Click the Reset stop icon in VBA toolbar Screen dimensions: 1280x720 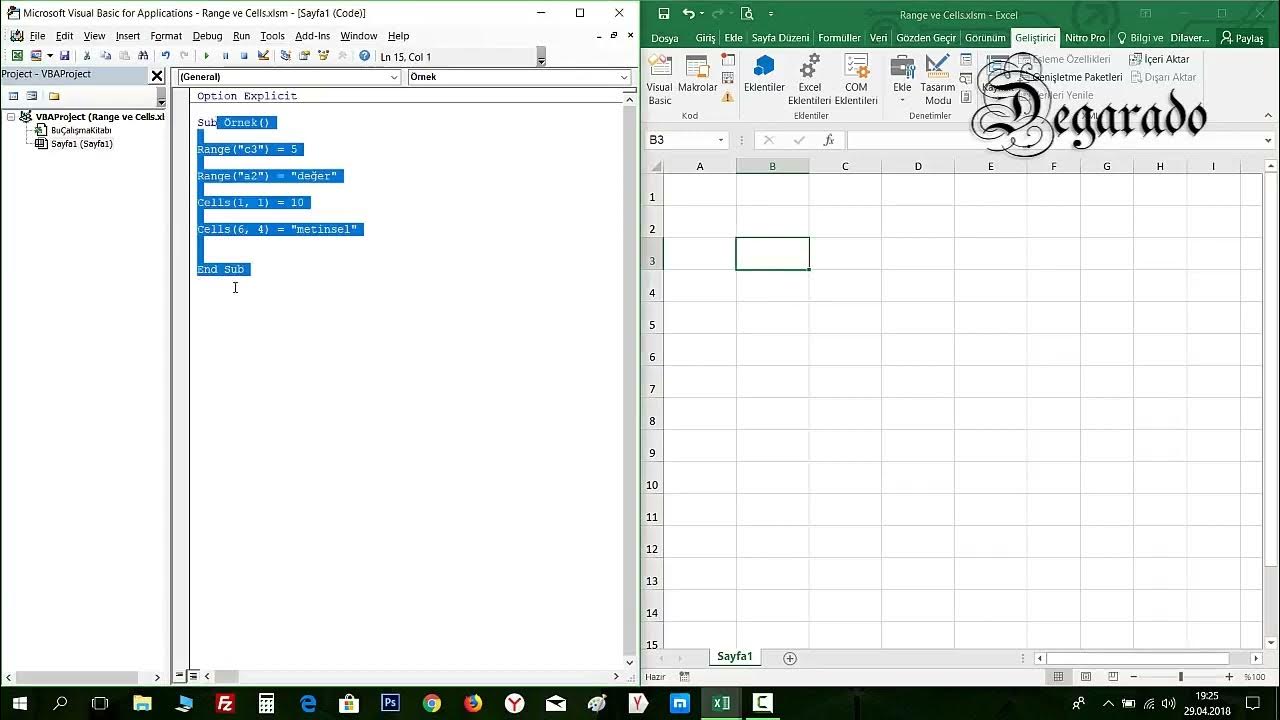tap(244, 56)
